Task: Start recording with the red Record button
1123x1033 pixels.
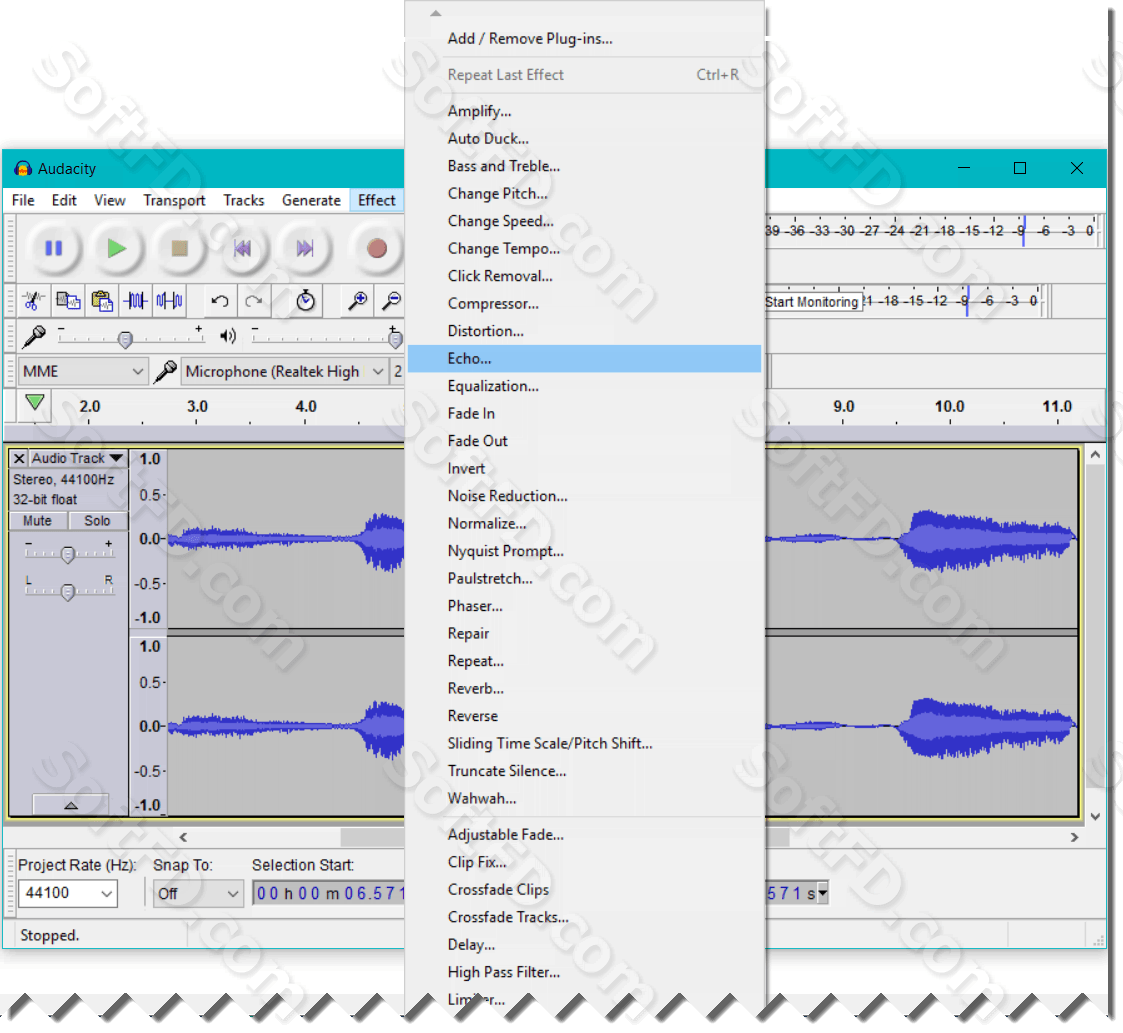Action: pyautogui.click(x=377, y=249)
